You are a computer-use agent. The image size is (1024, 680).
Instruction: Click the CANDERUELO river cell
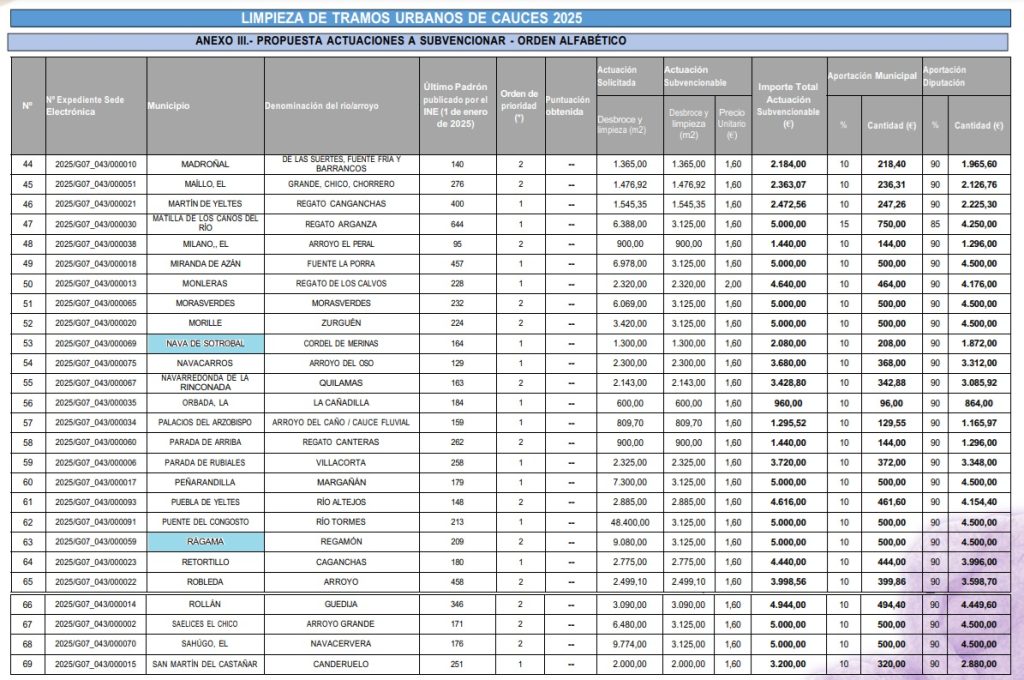tap(341, 664)
